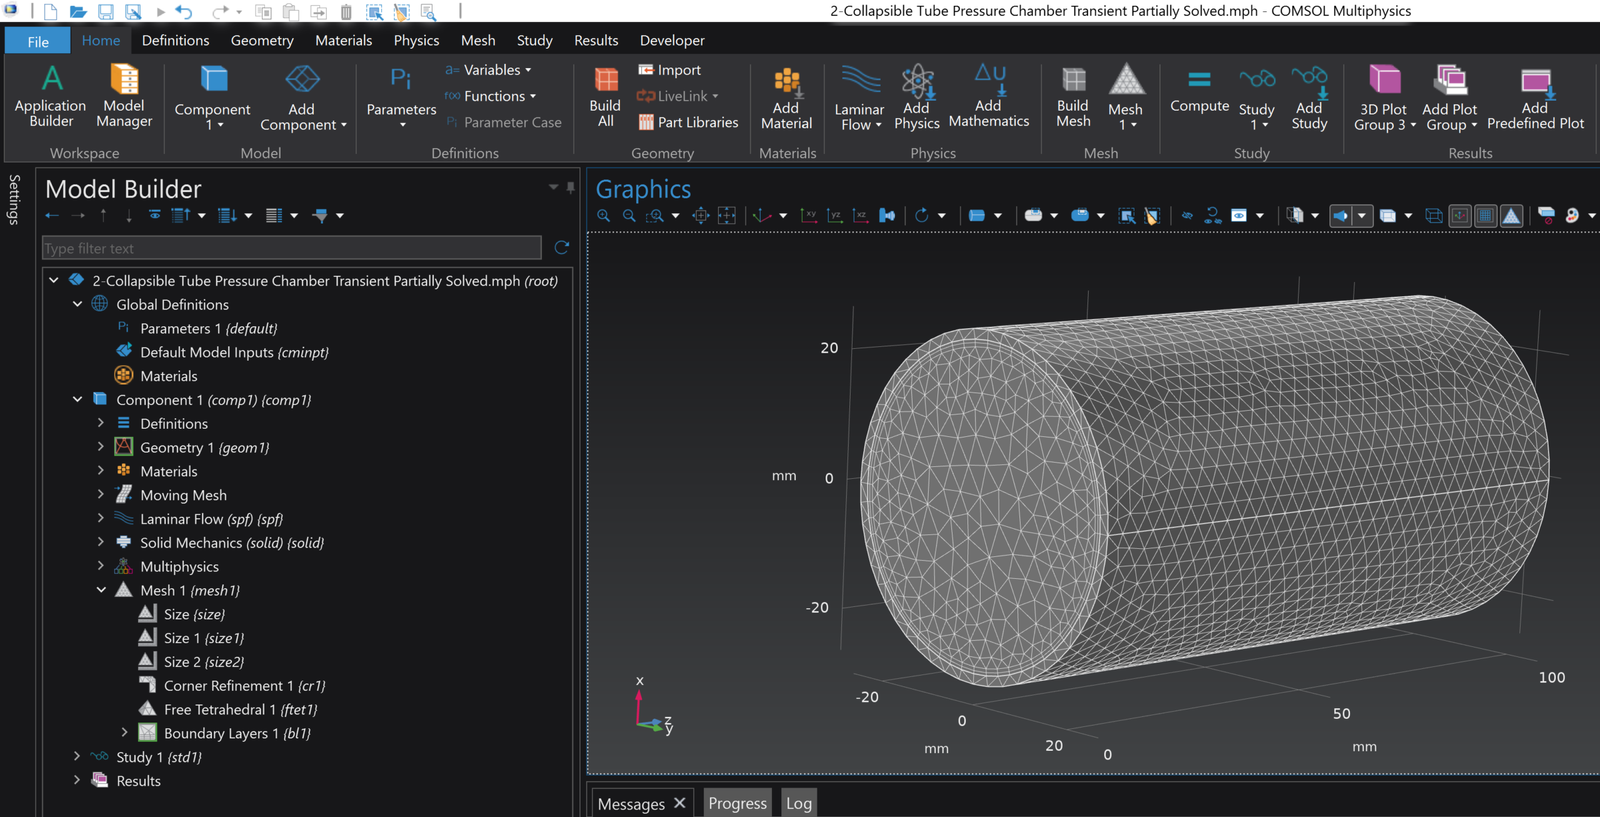Image resolution: width=1600 pixels, height=817 pixels.
Task: Click the Add Material icon
Action: tap(786, 82)
